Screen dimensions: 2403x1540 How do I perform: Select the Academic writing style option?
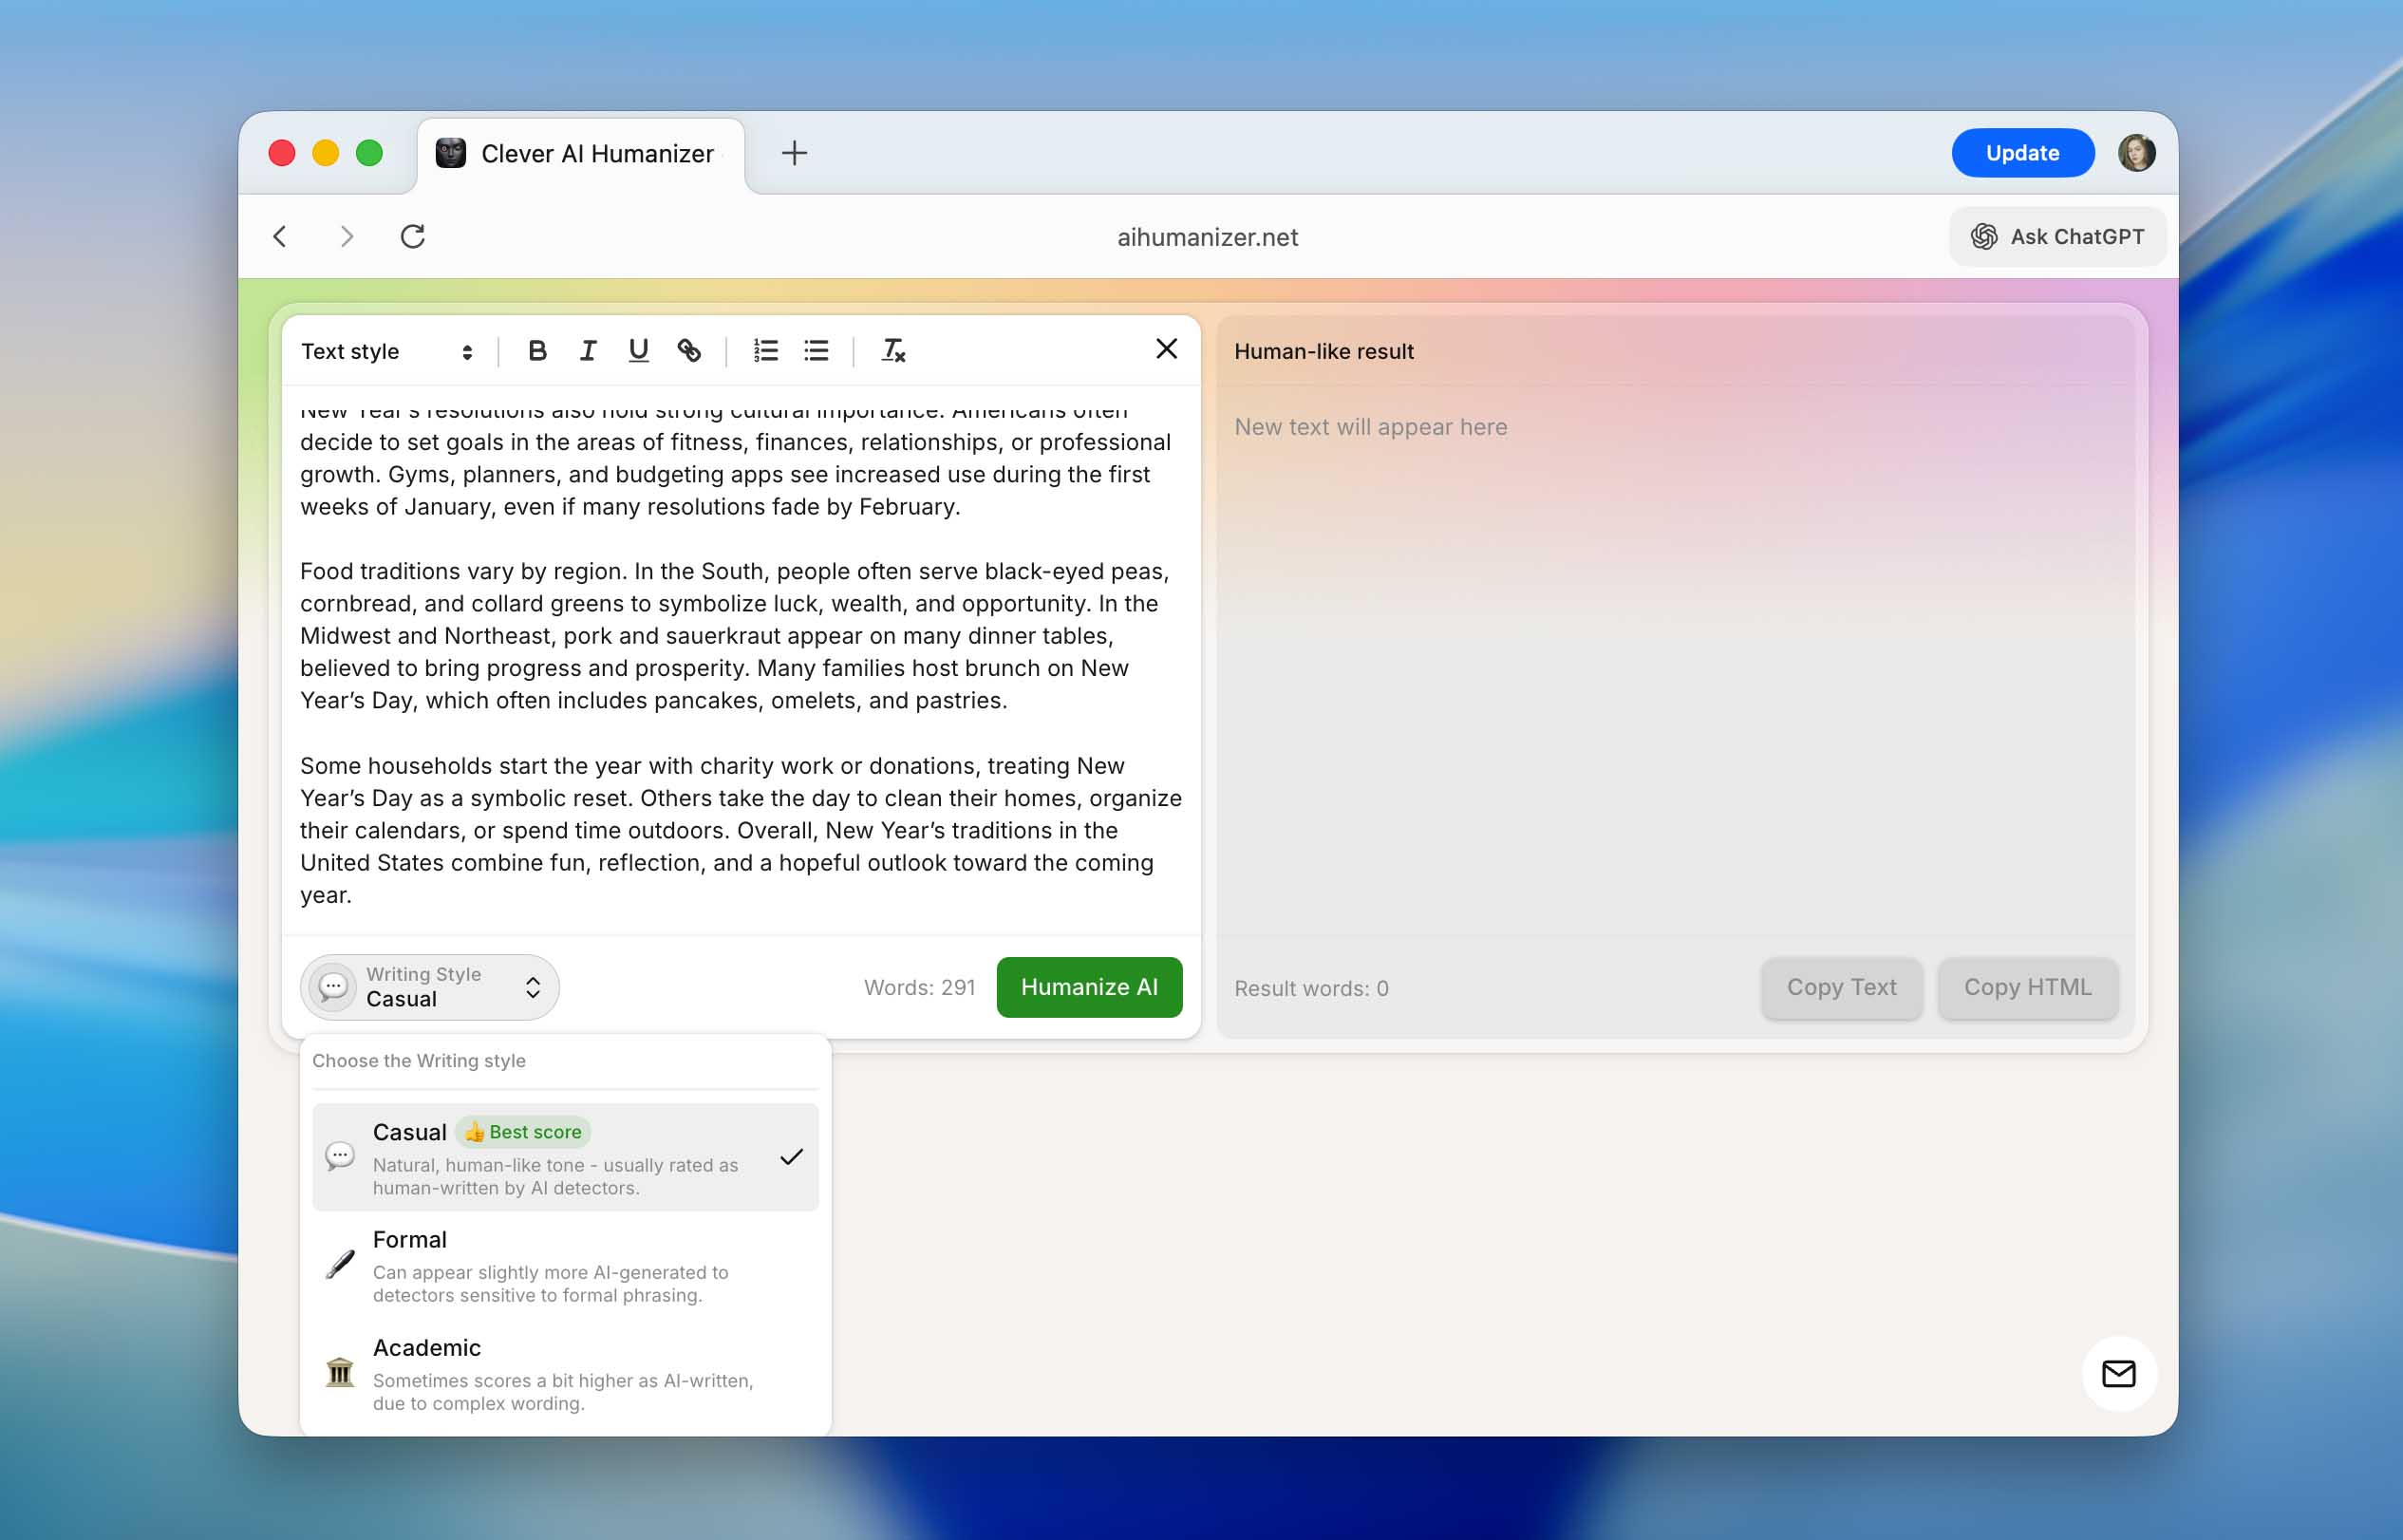point(565,1373)
